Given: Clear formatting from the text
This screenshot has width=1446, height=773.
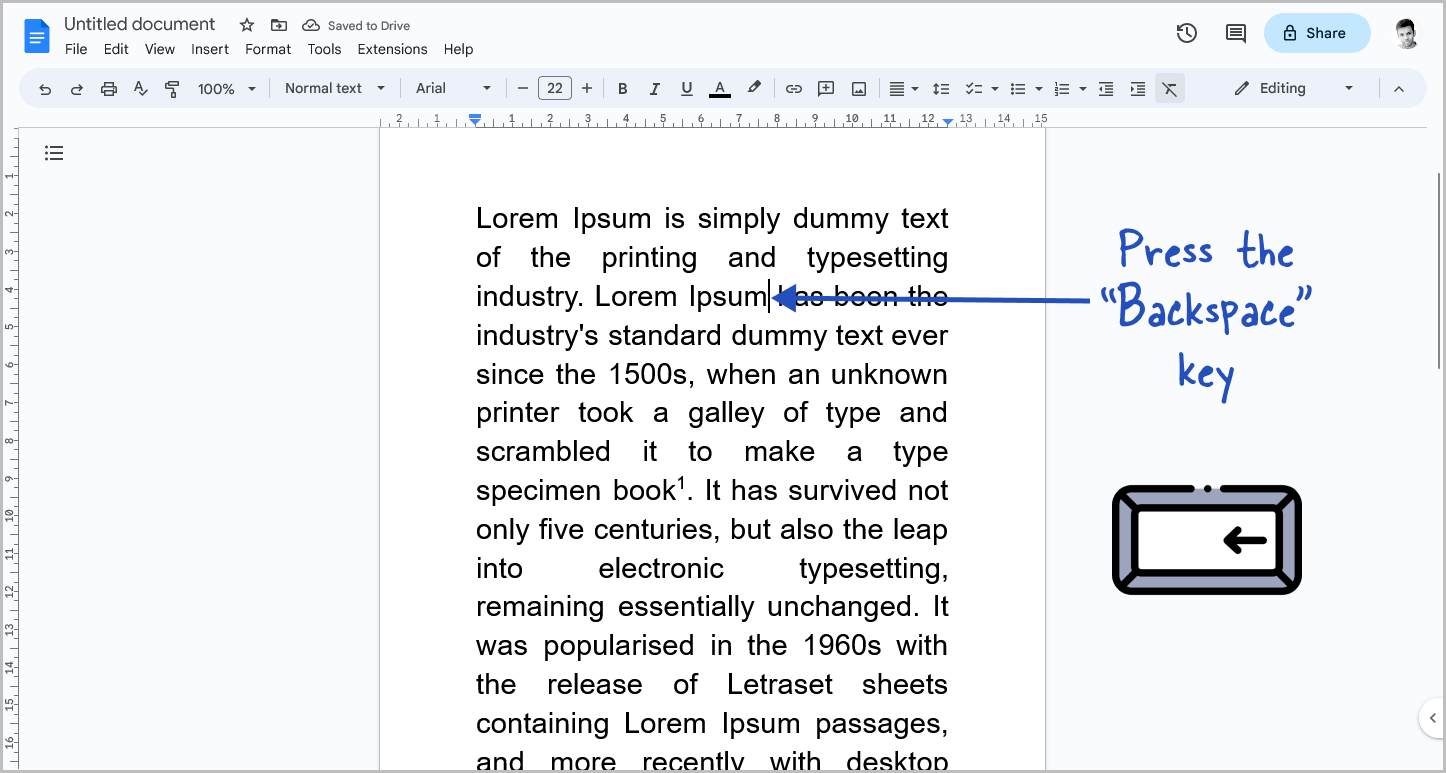Looking at the screenshot, I should pyautogui.click(x=1170, y=88).
